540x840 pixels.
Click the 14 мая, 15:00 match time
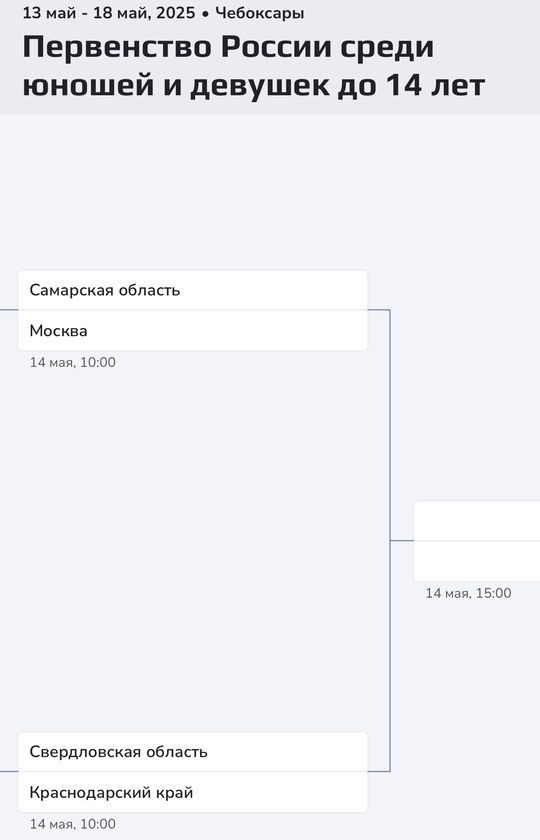click(x=468, y=593)
